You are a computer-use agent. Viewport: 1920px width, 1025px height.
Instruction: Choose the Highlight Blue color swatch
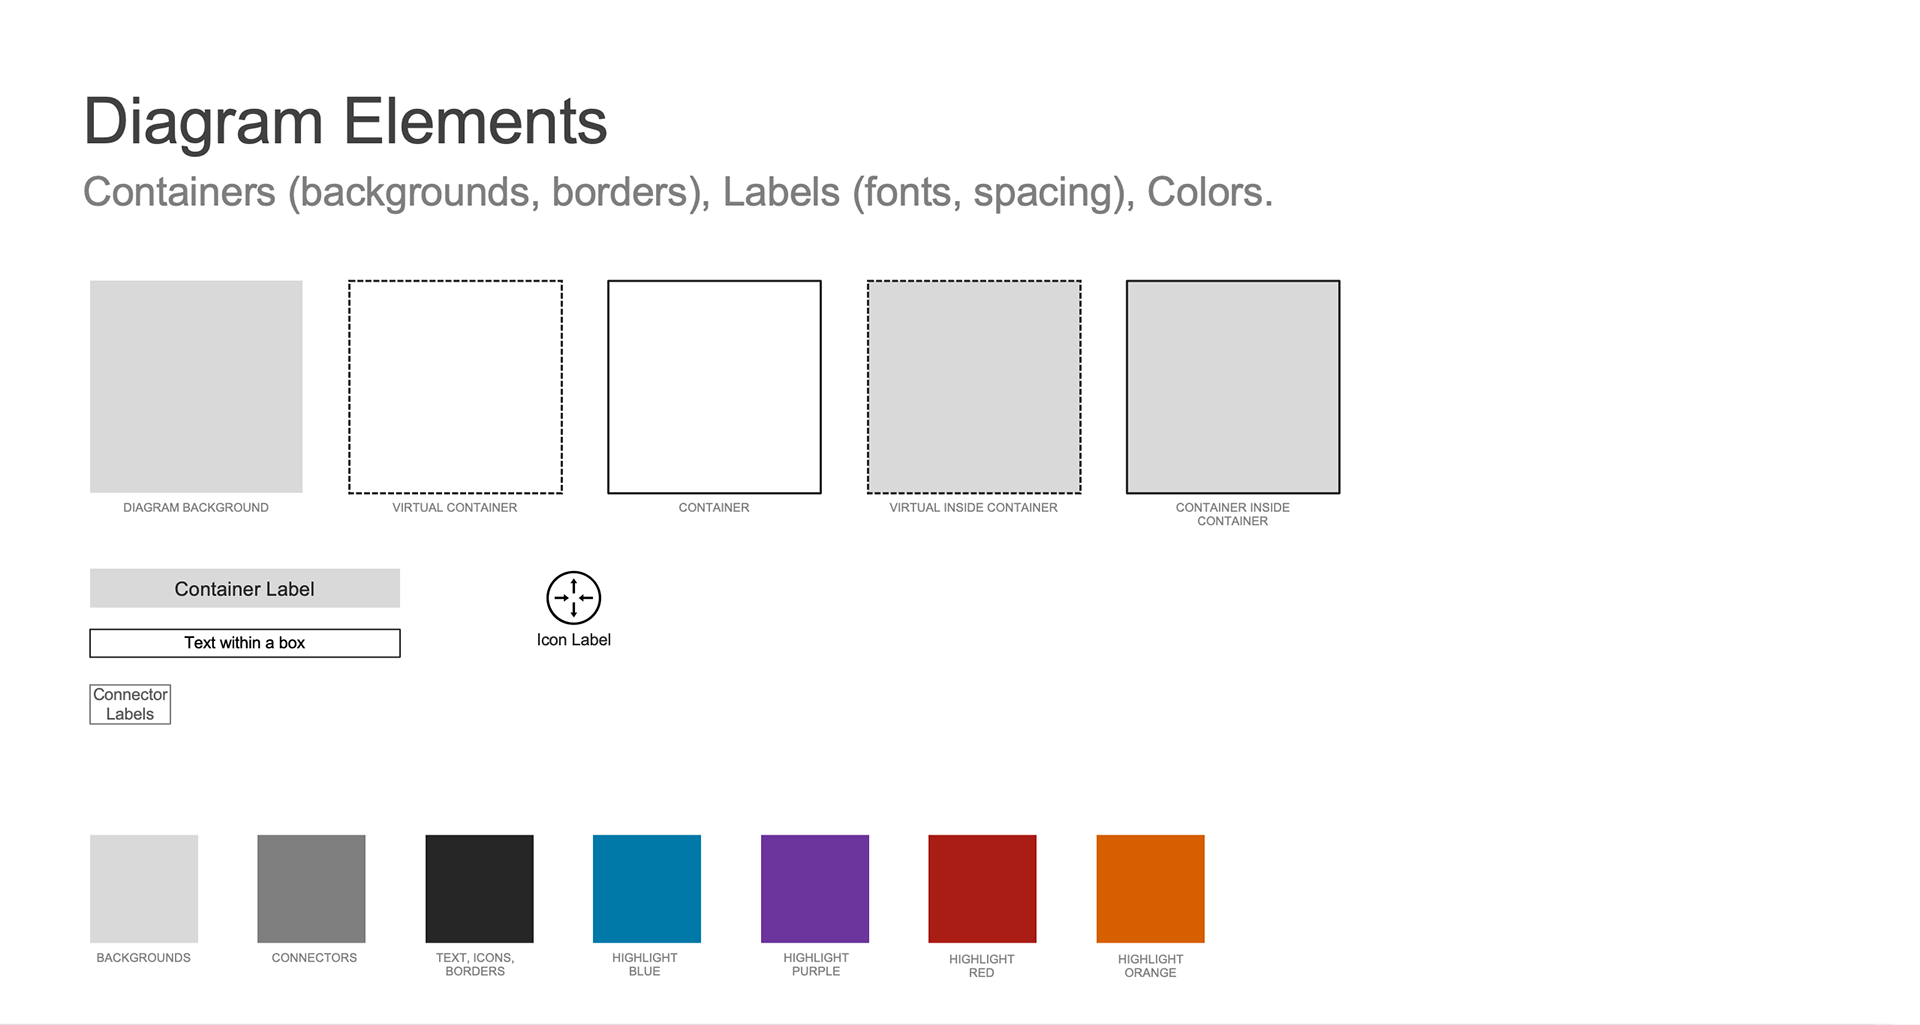[x=647, y=889]
